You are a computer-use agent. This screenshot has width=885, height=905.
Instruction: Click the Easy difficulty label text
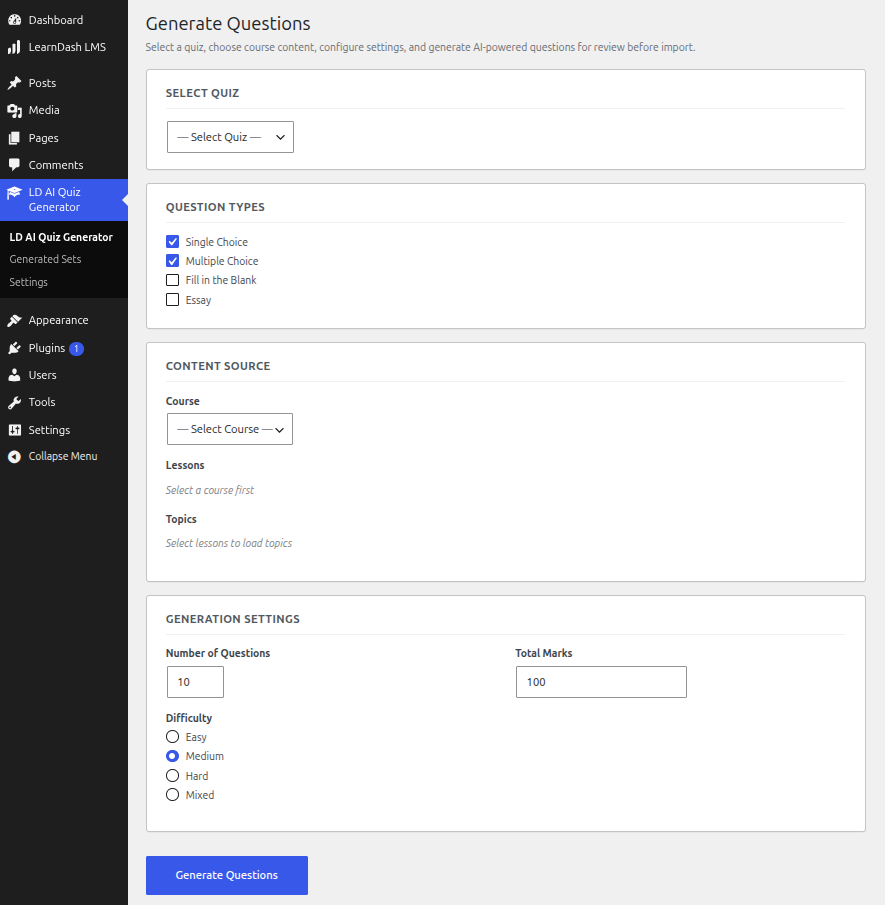click(196, 737)
